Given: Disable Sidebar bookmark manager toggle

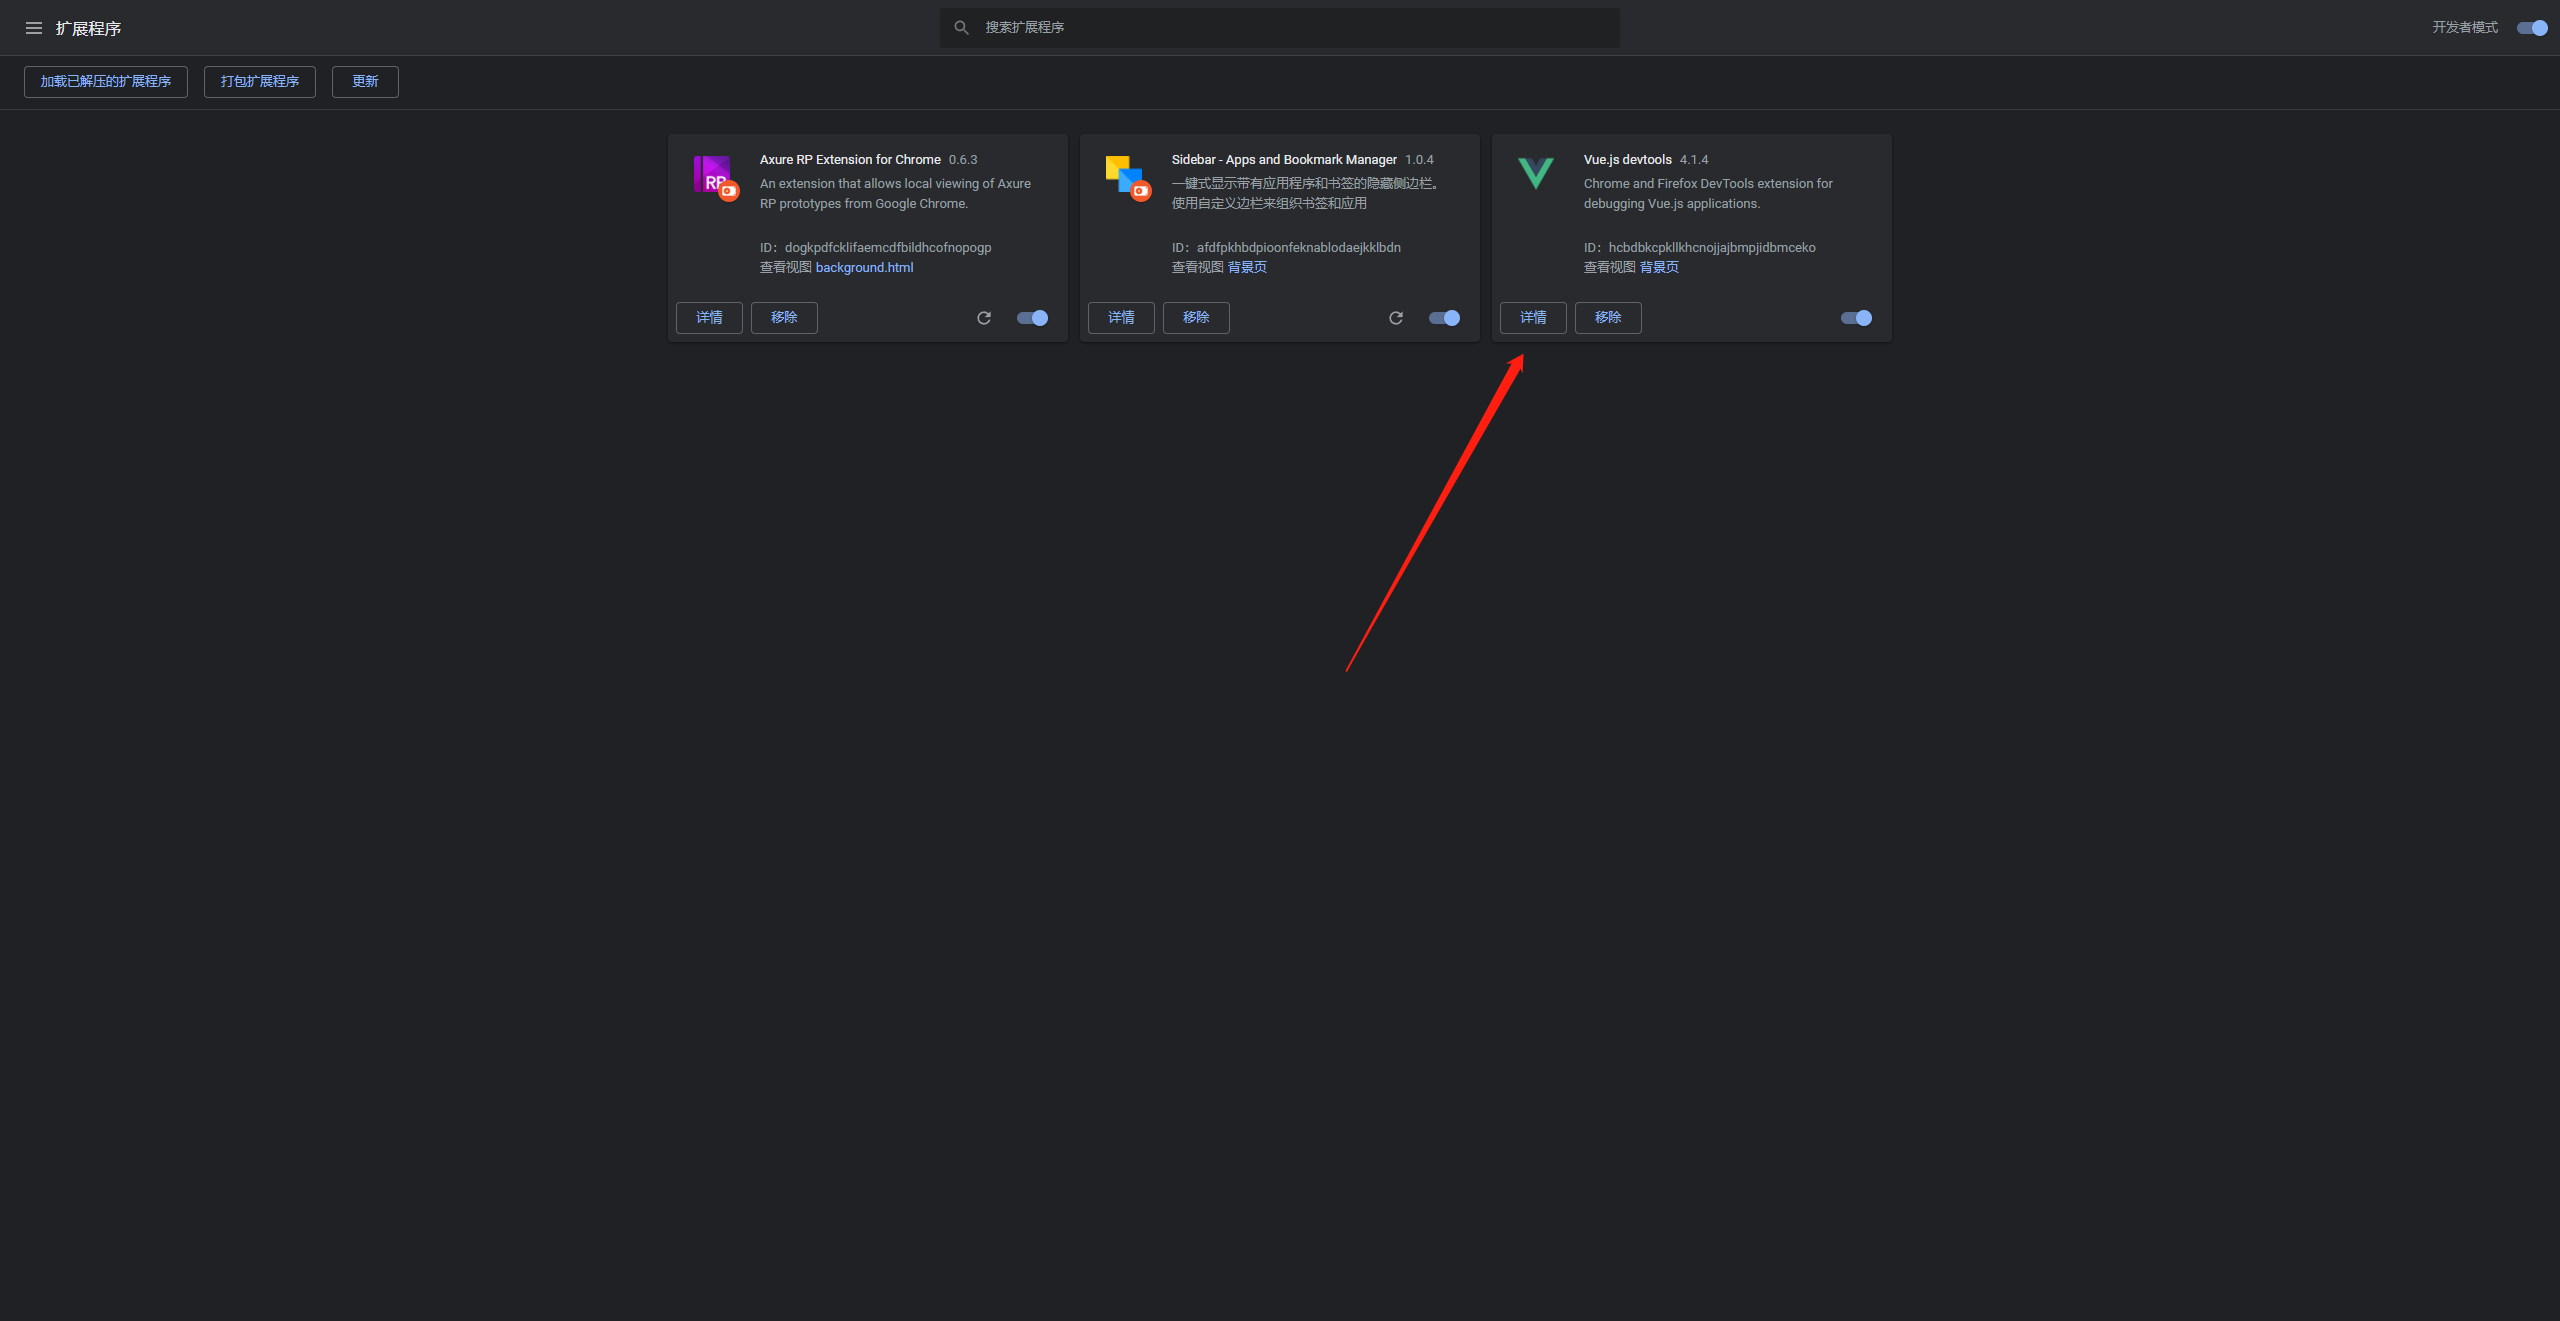Looking at the screenshot, I should click(1445, 318).
